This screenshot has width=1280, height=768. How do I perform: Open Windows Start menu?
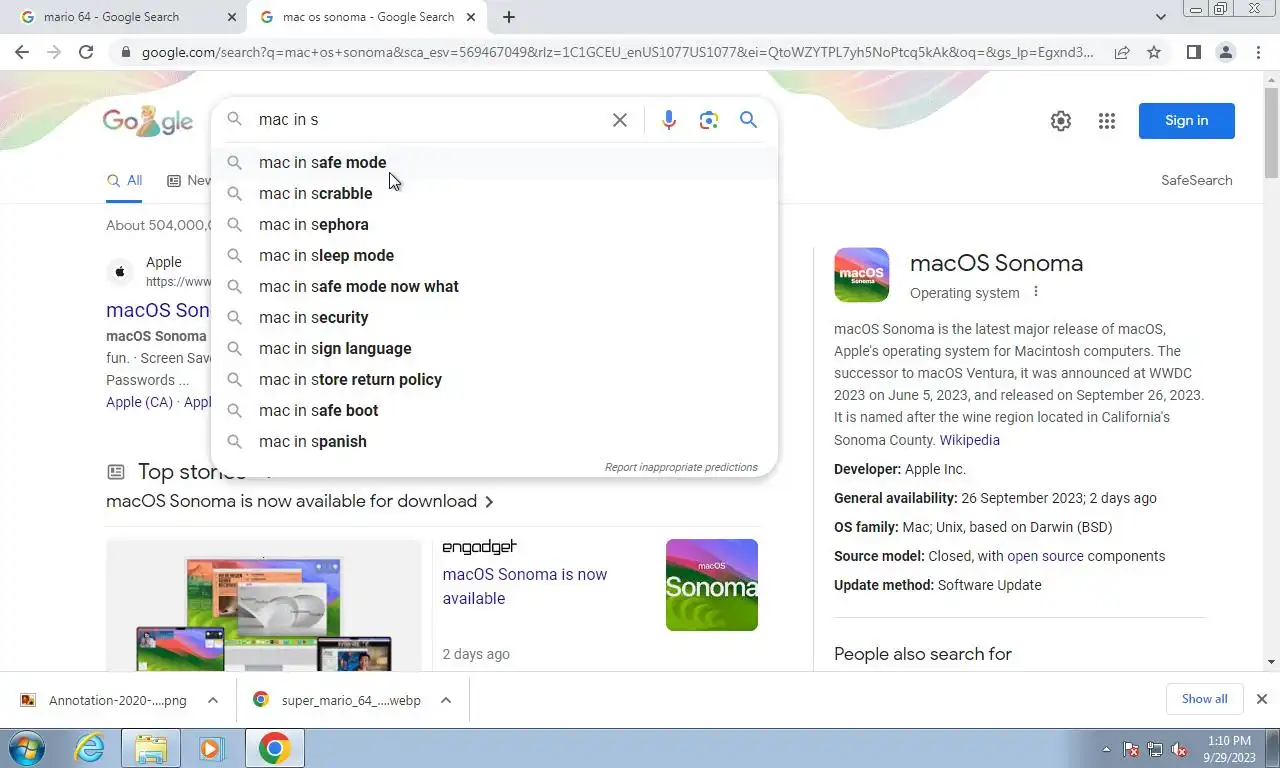(x=27, y=748)
